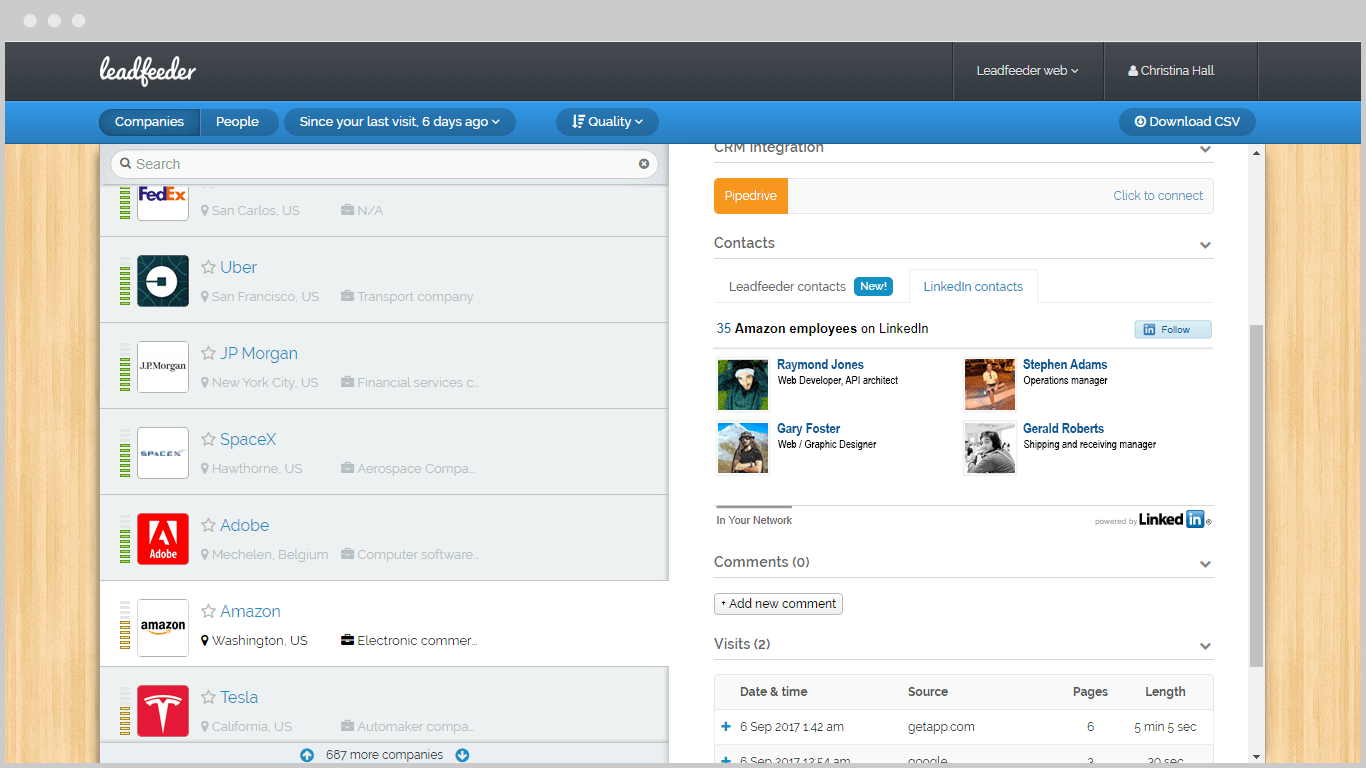Click the getapp.com source cell
Viewport: 1366px width, 768px height.
click(941, 727)
